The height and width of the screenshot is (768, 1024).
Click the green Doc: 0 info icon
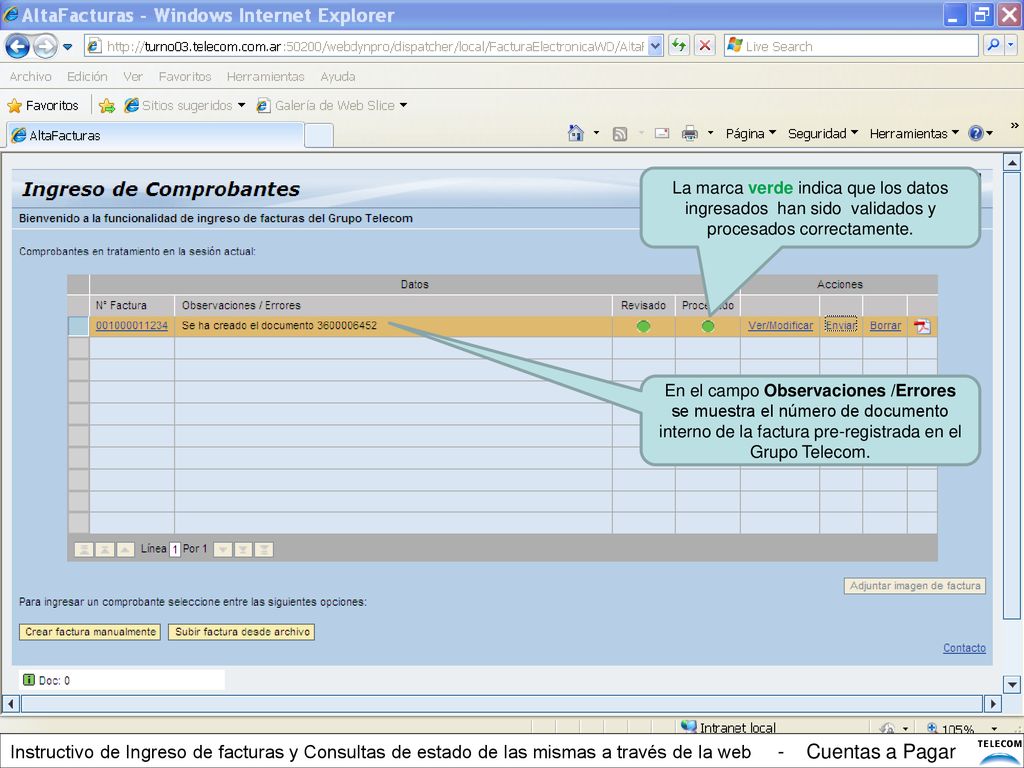[29, 680]
